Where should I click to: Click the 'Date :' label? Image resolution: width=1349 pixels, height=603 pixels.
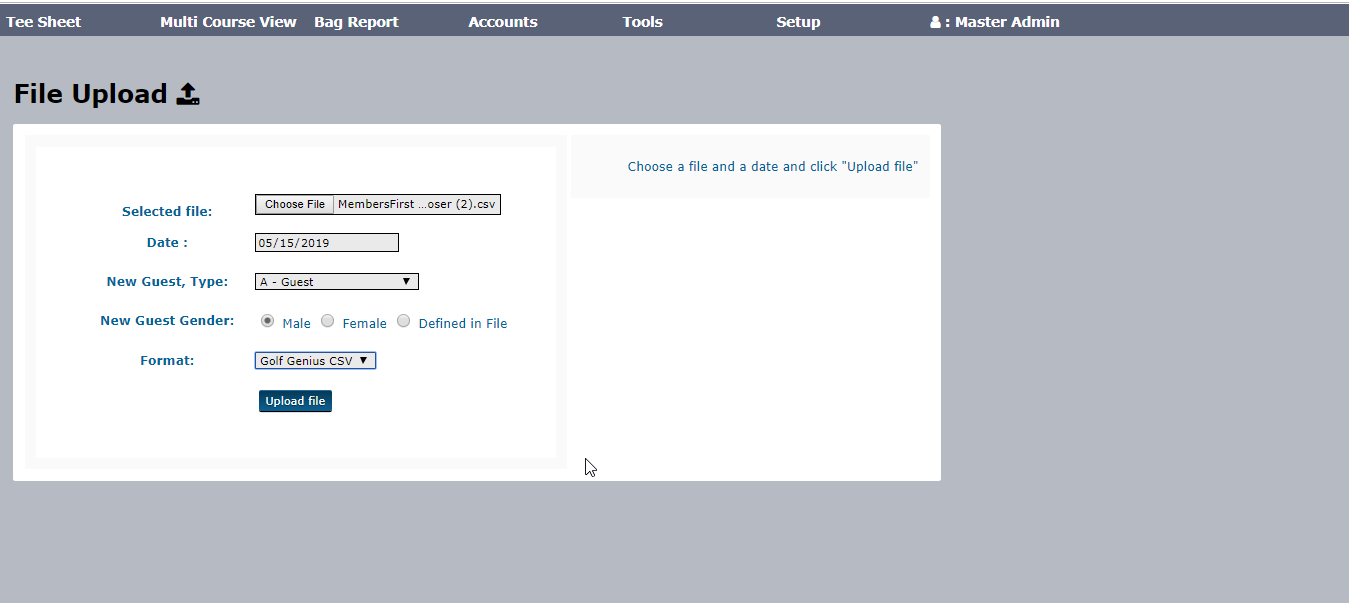point(167,242)
